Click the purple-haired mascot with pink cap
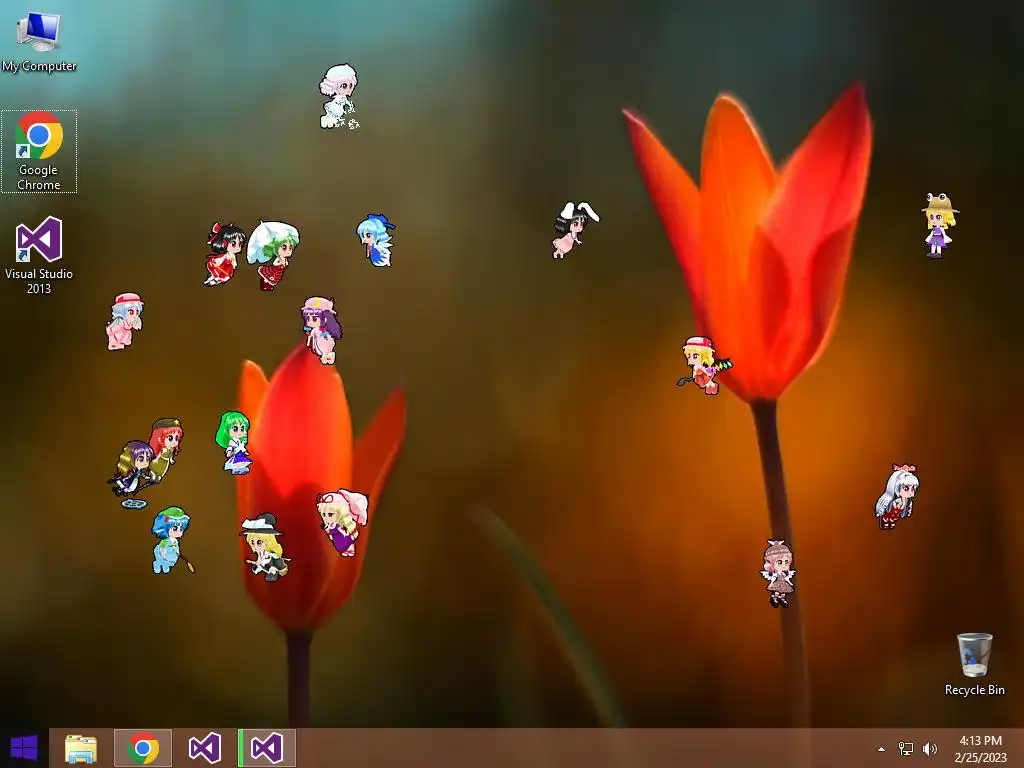The width and height of the screenshot is (1024, 768). coord(321,330)
